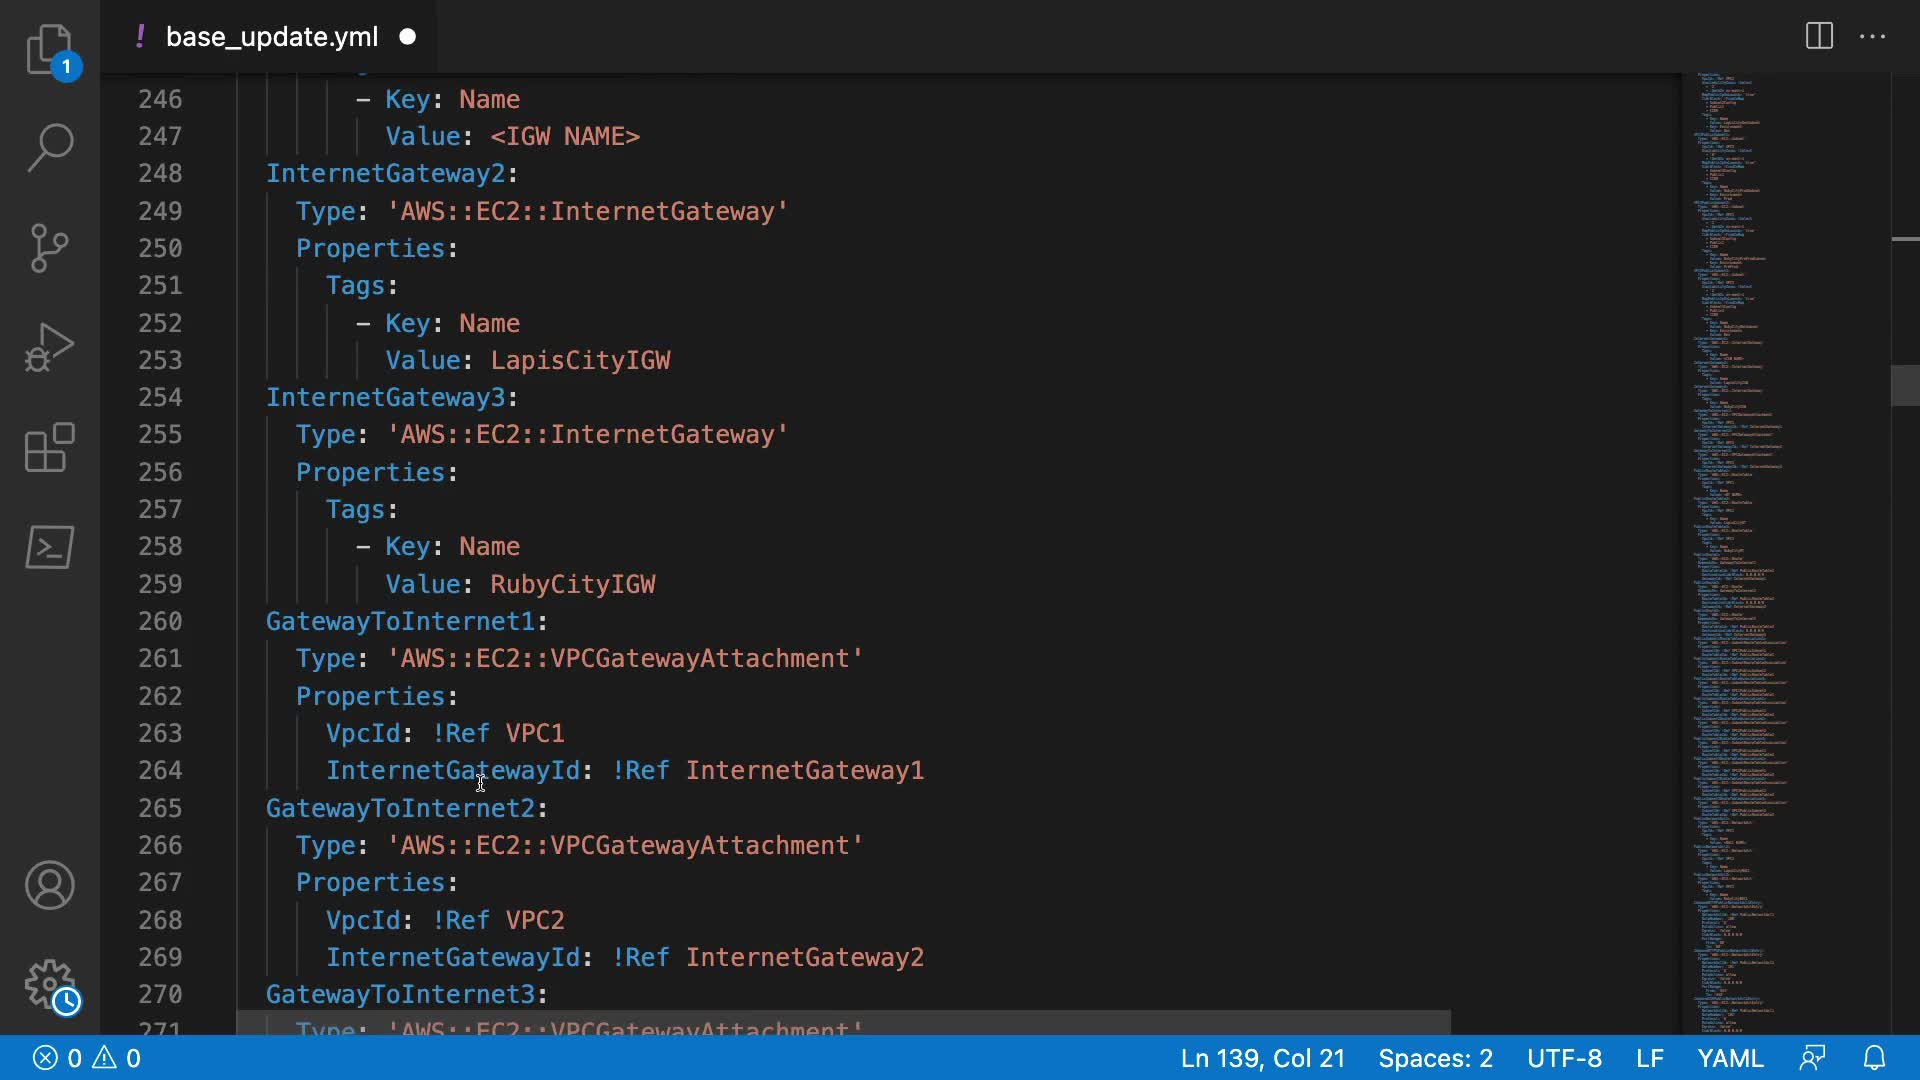The width and height of the screenshot is (1920, 1080).
Task: Open the Manage gear menu
Action: click(x=49, y=985)
